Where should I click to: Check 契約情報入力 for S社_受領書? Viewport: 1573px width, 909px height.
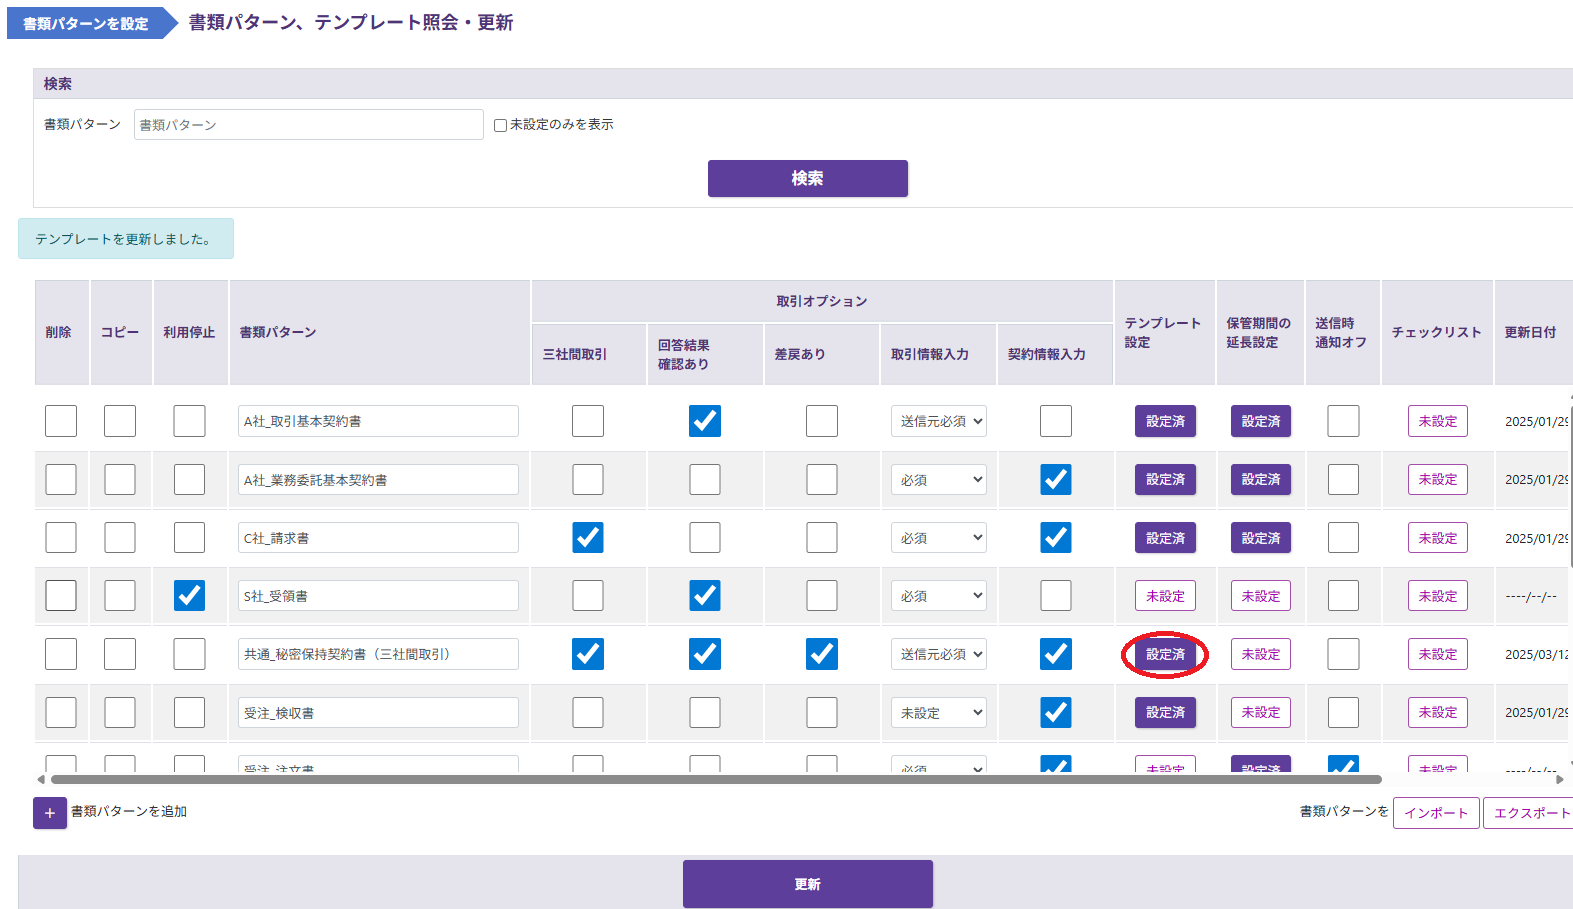[1056, 596]
